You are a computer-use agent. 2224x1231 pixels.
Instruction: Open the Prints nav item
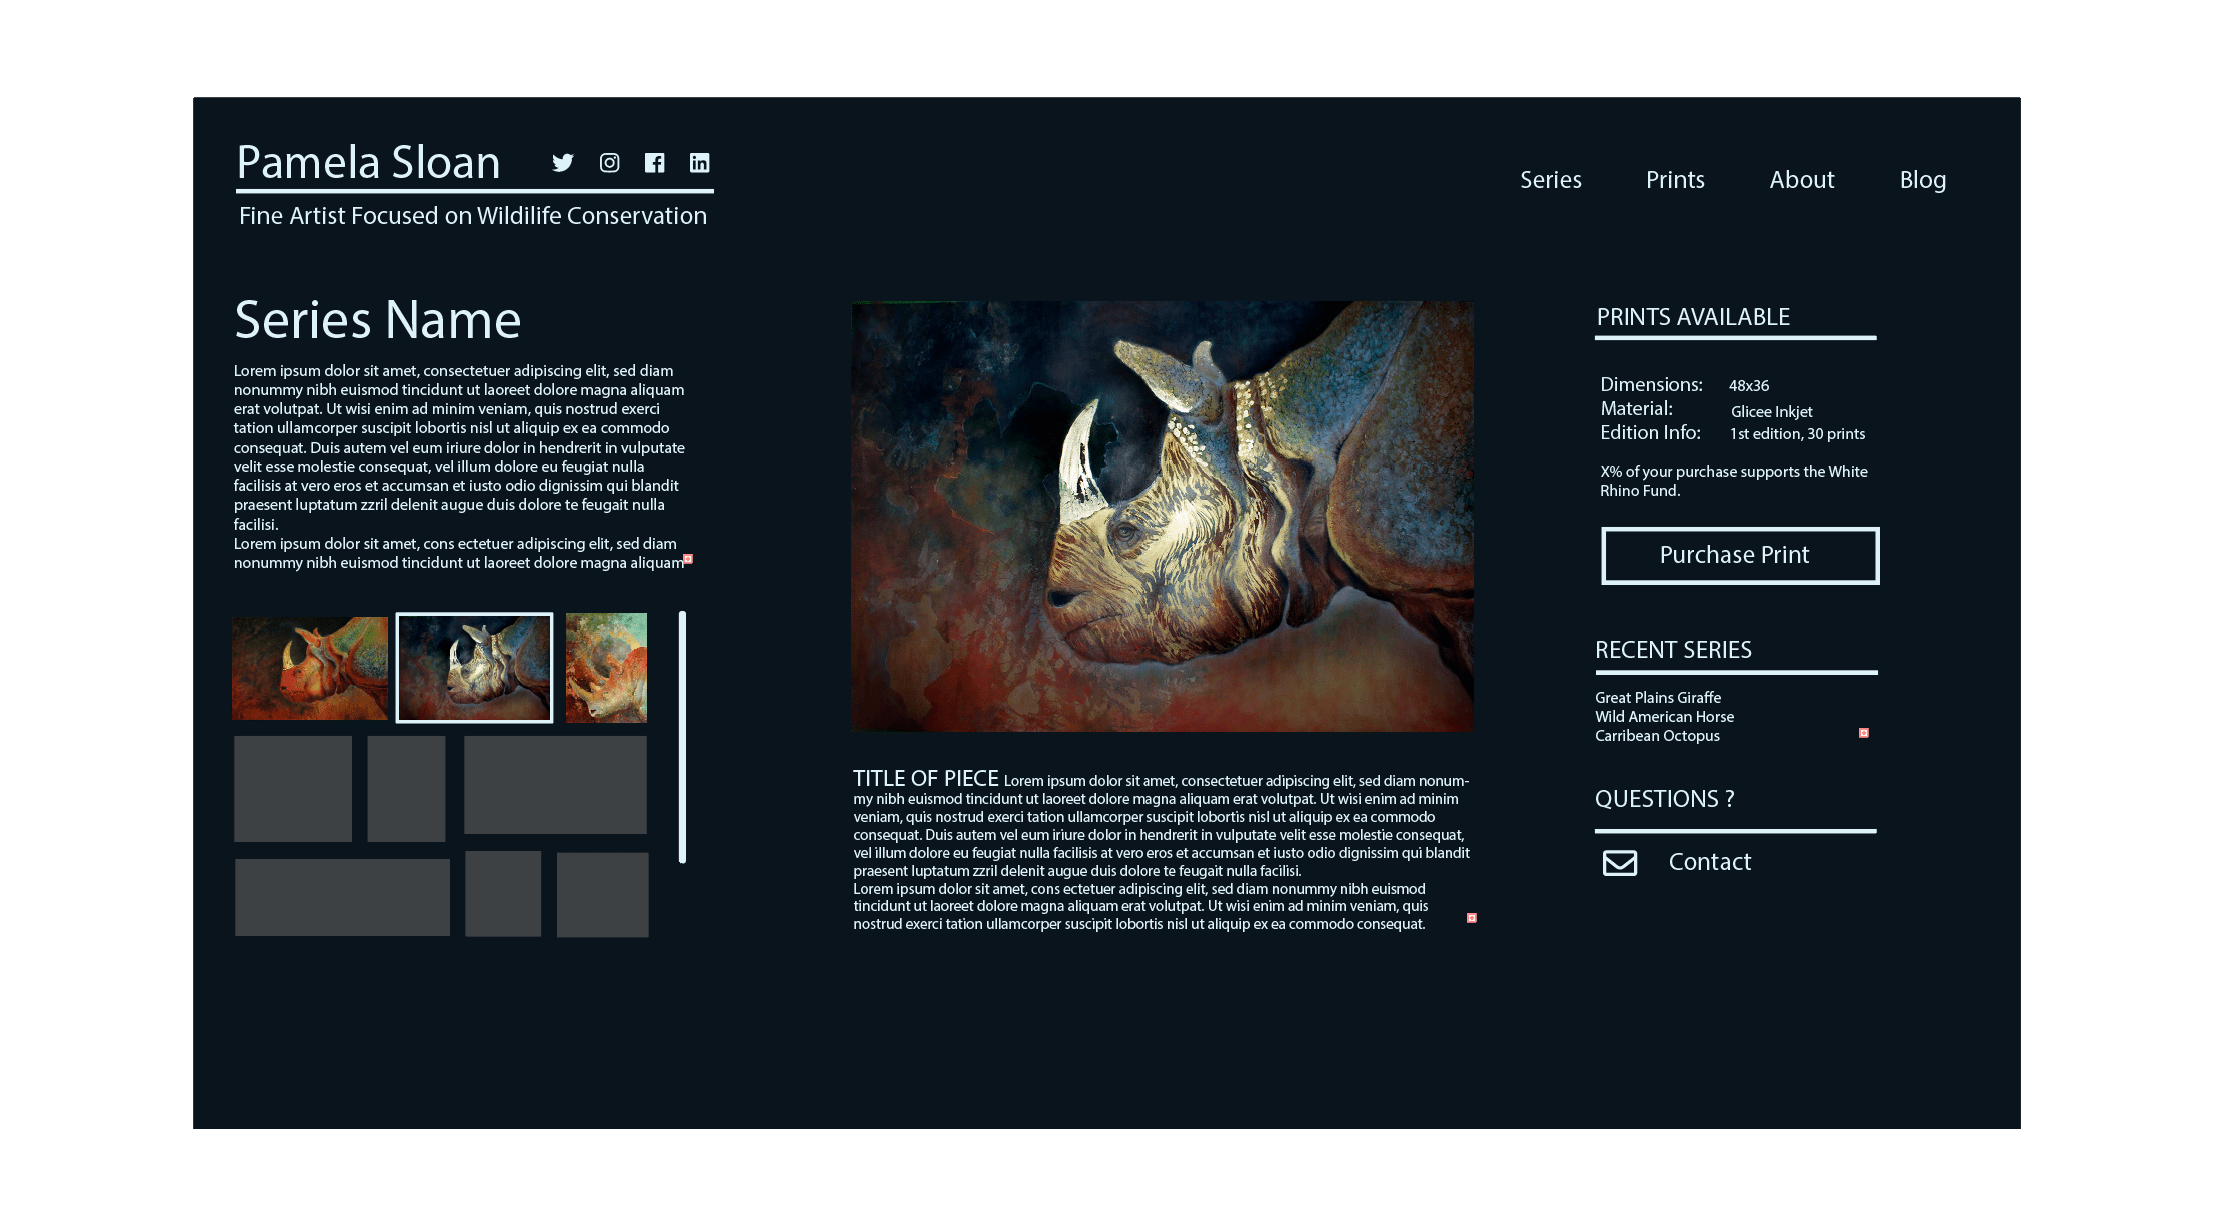click(x=1675, y=180)
